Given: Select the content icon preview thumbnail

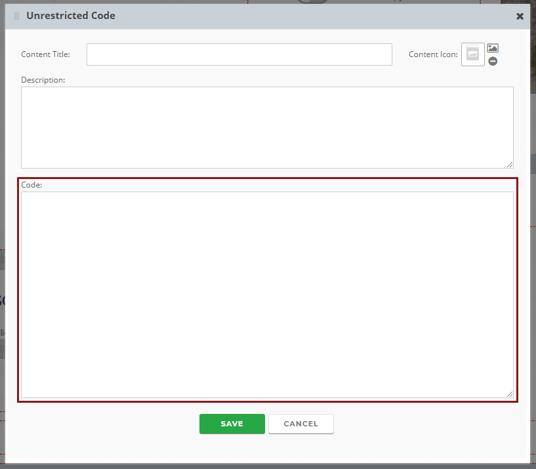Looking at the screenshot, I should tap(473, 54).
